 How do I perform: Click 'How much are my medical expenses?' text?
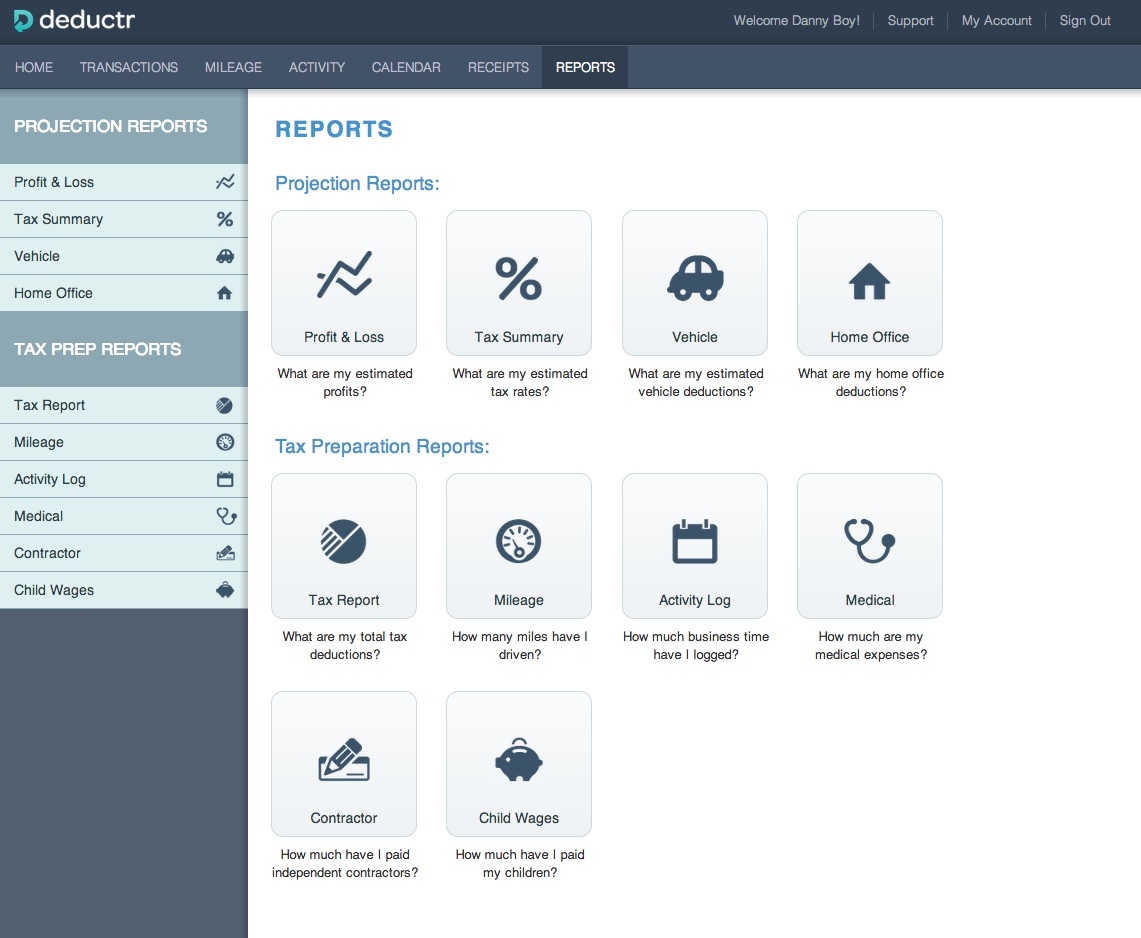pos(871,645)
